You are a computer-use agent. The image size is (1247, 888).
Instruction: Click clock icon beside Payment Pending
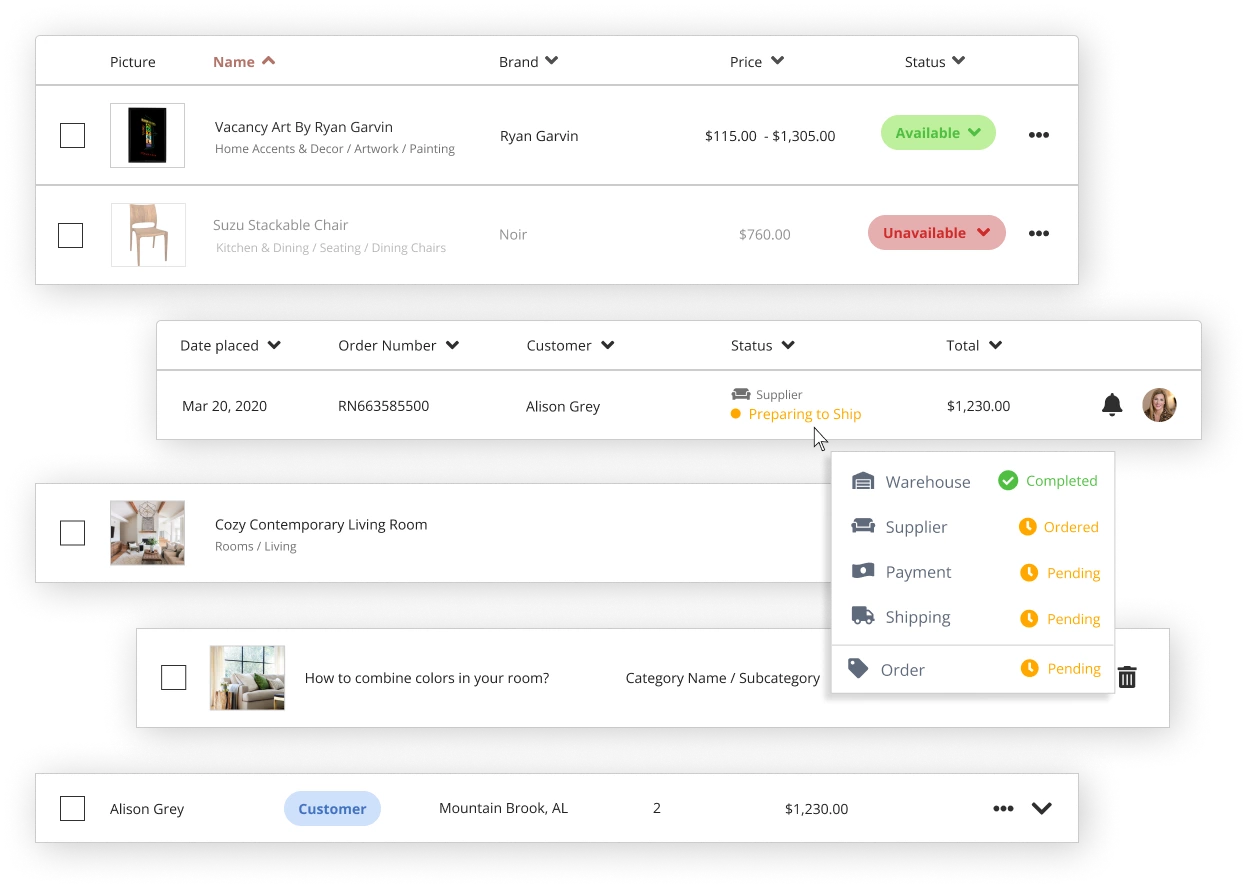pyautogui.click(x=1029, y=573)
